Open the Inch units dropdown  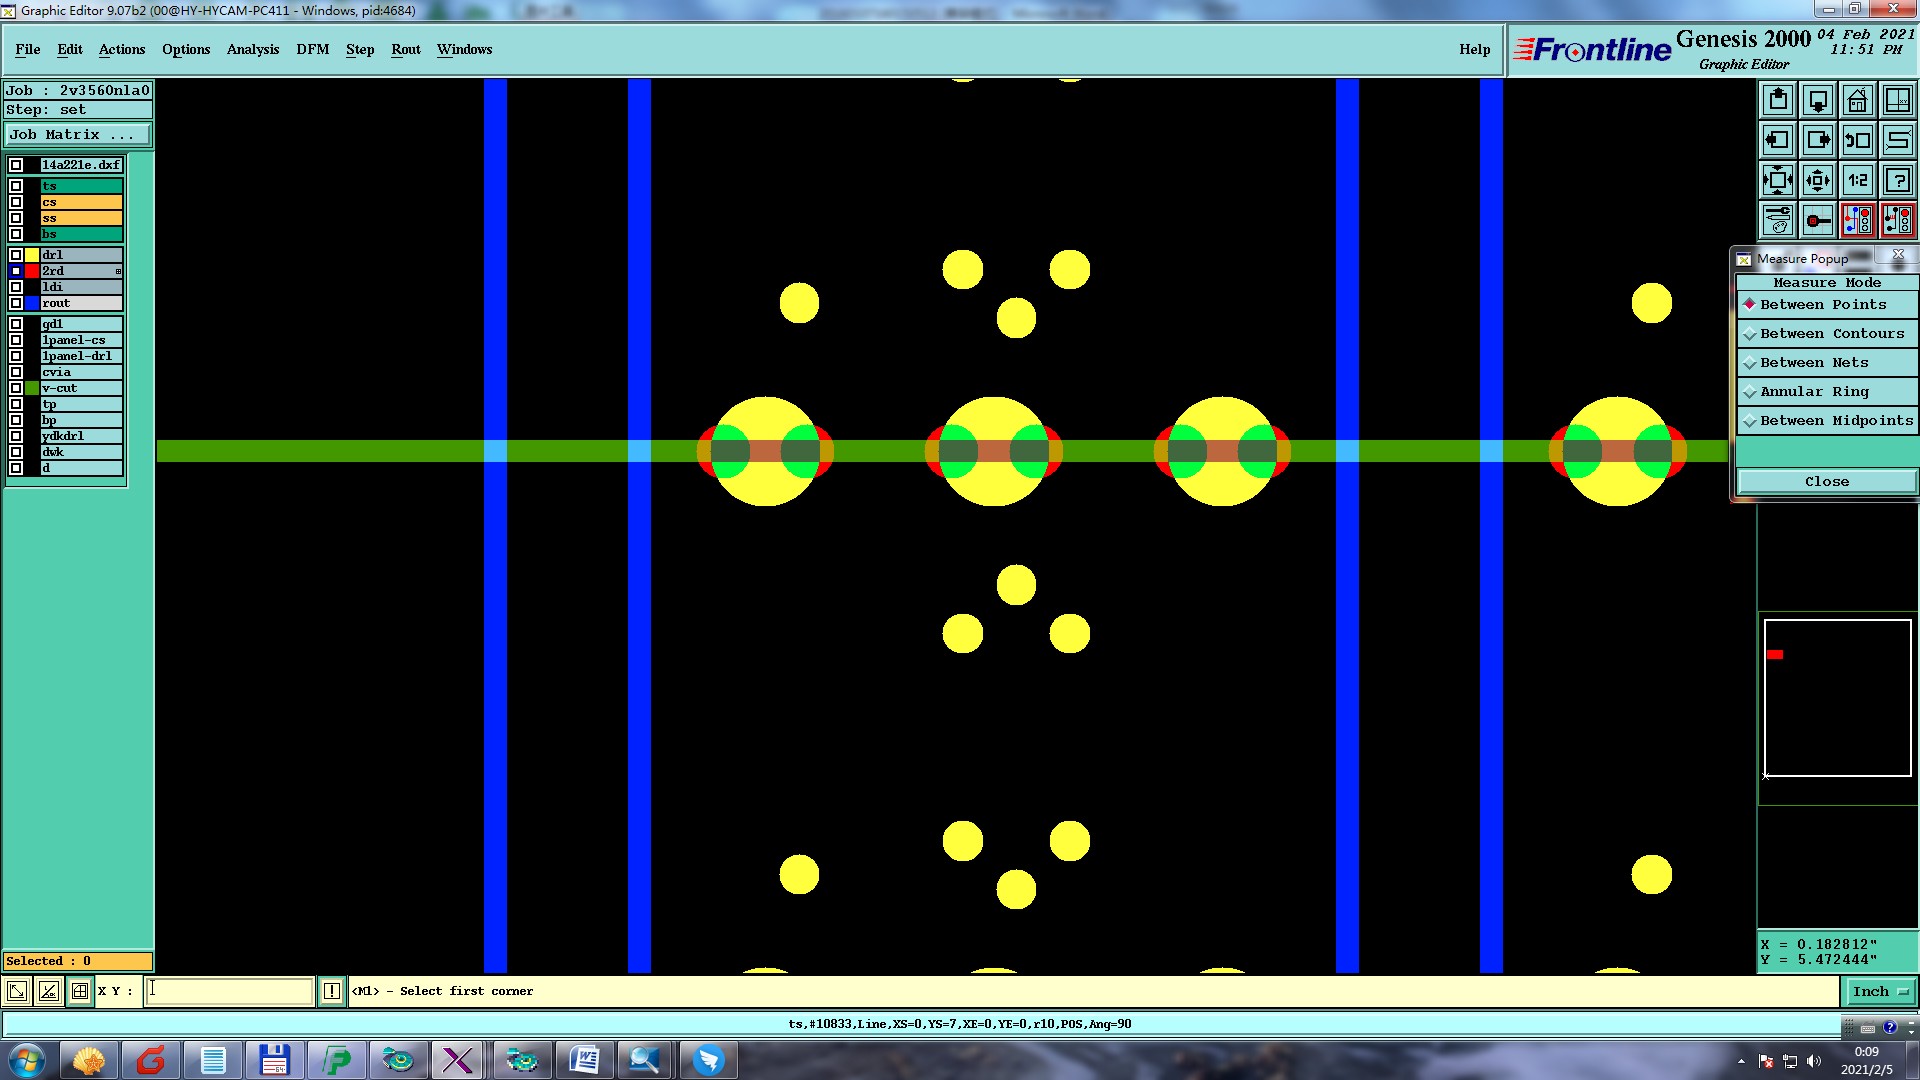[x=1880, y=992]
